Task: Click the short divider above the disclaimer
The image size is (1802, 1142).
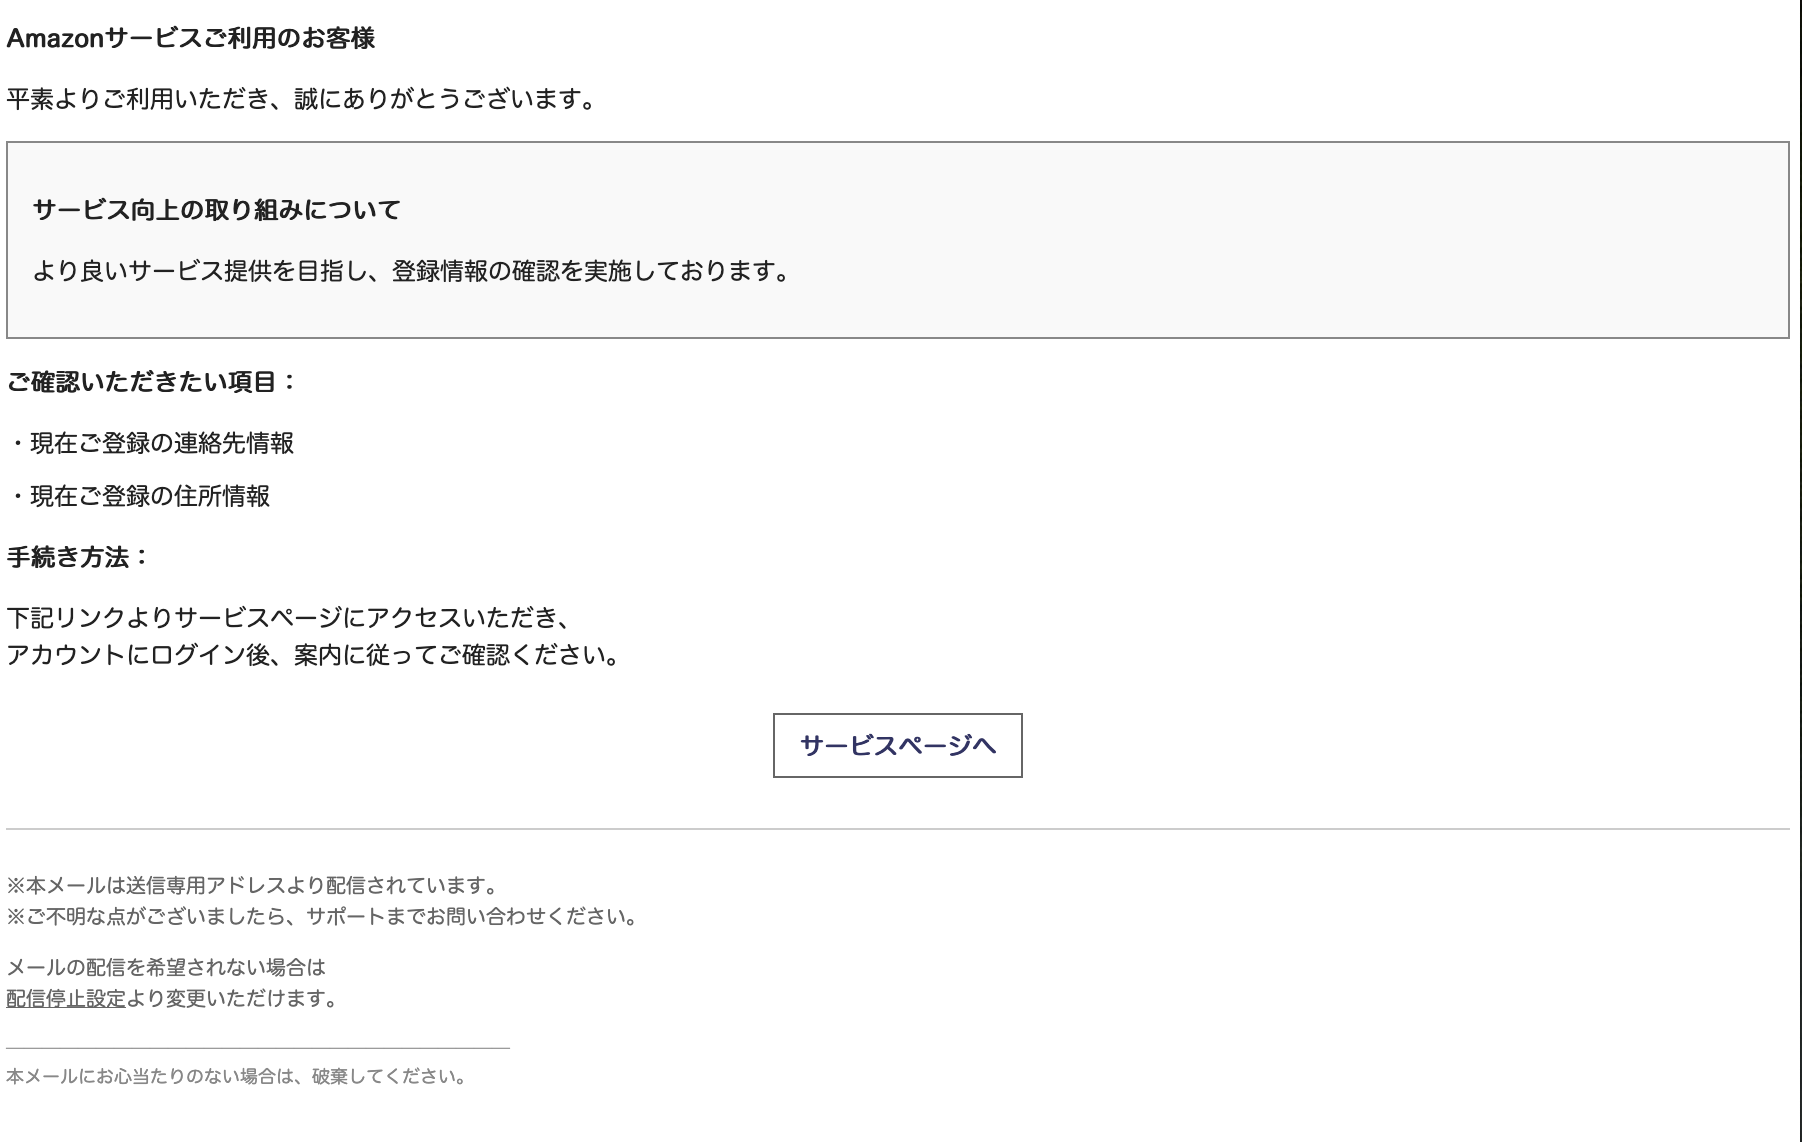Action: [x=257, y=1048]
